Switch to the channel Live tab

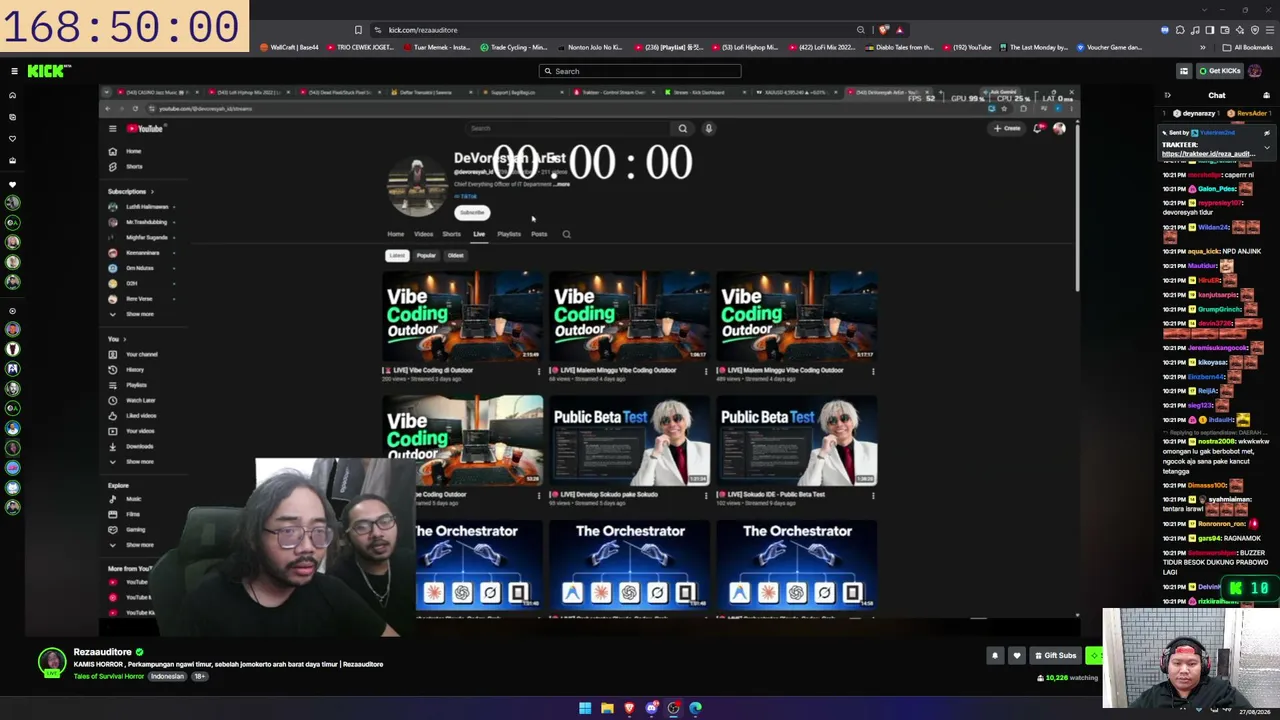479,234
